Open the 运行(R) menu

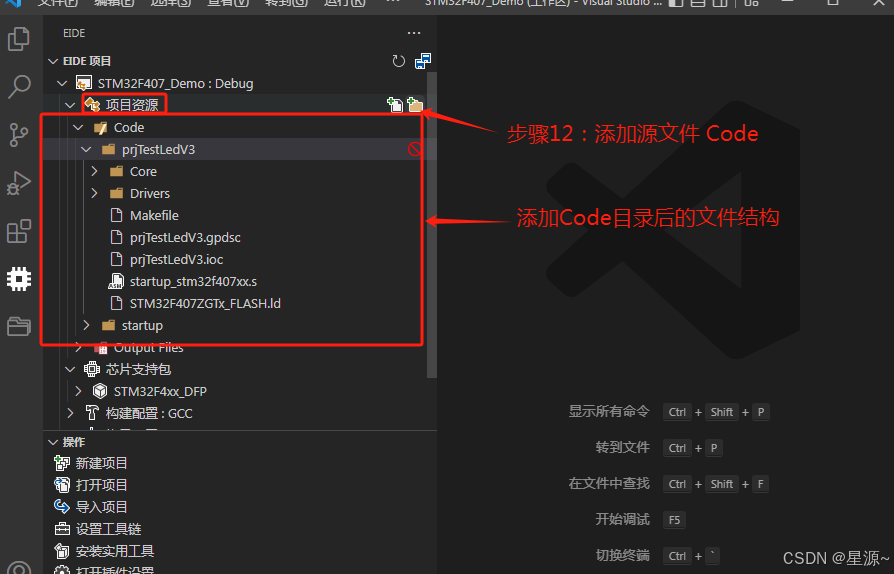click(x=344, y=3)
